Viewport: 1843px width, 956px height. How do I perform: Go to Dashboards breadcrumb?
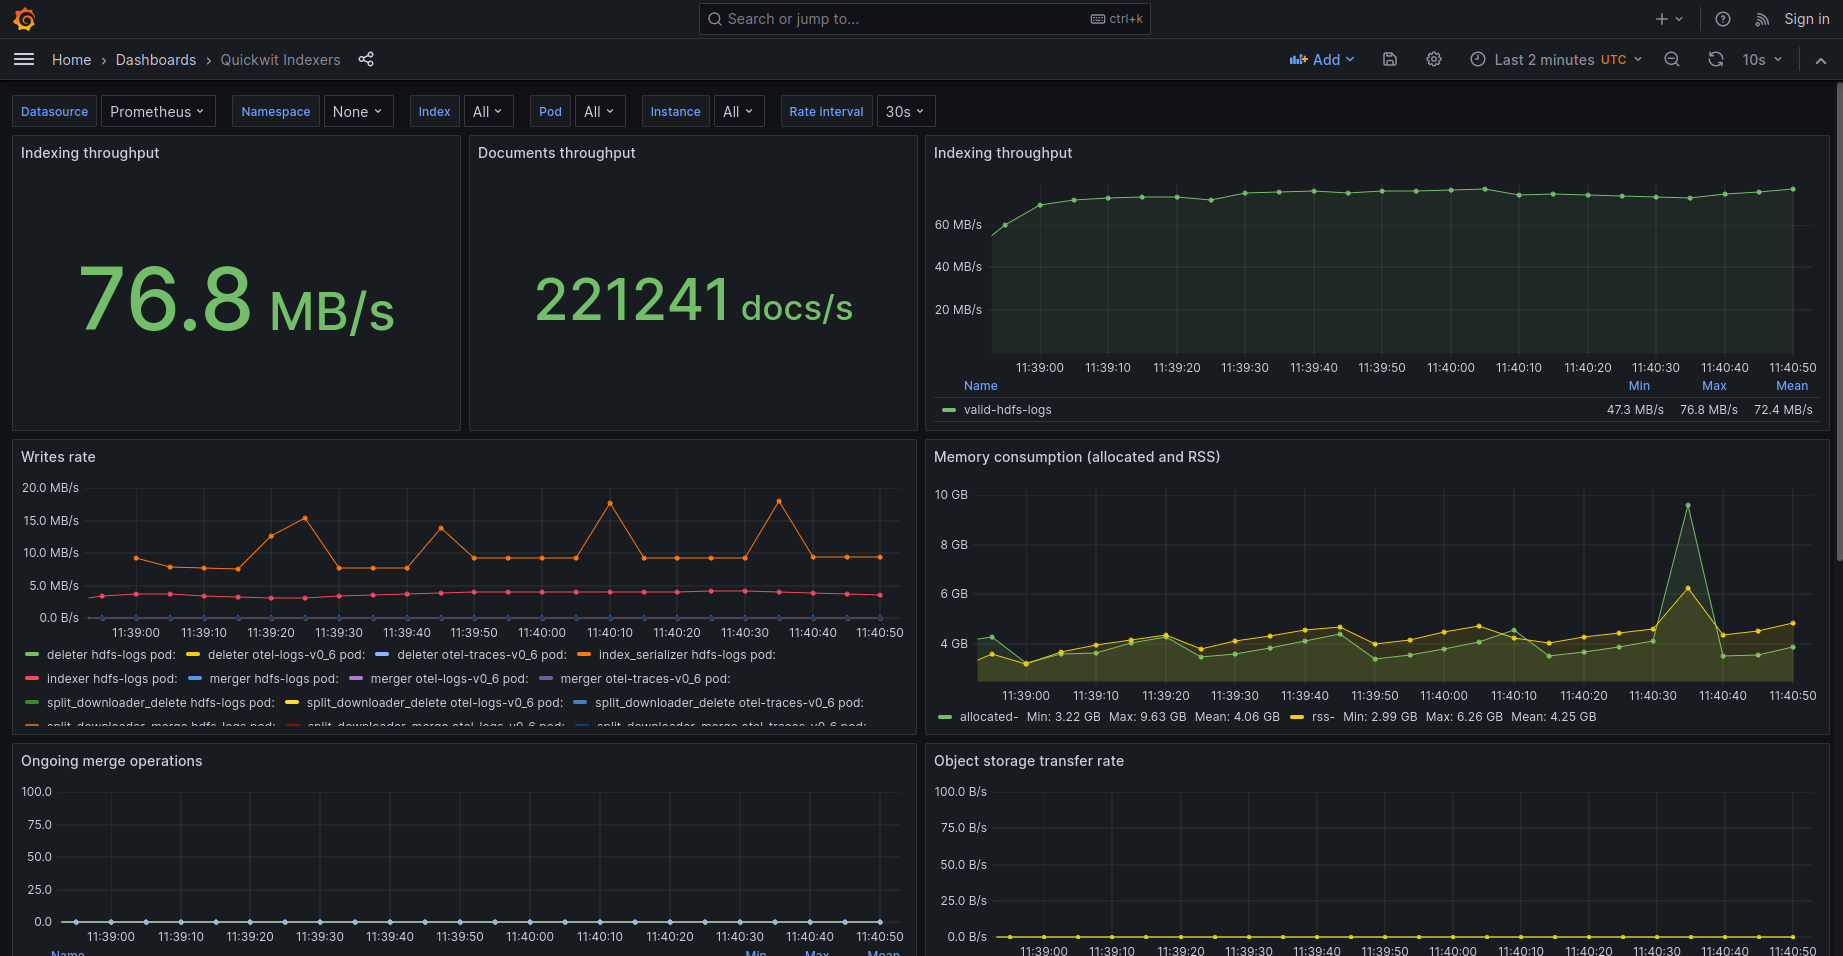pyautogui.click(x=156, y=60)
